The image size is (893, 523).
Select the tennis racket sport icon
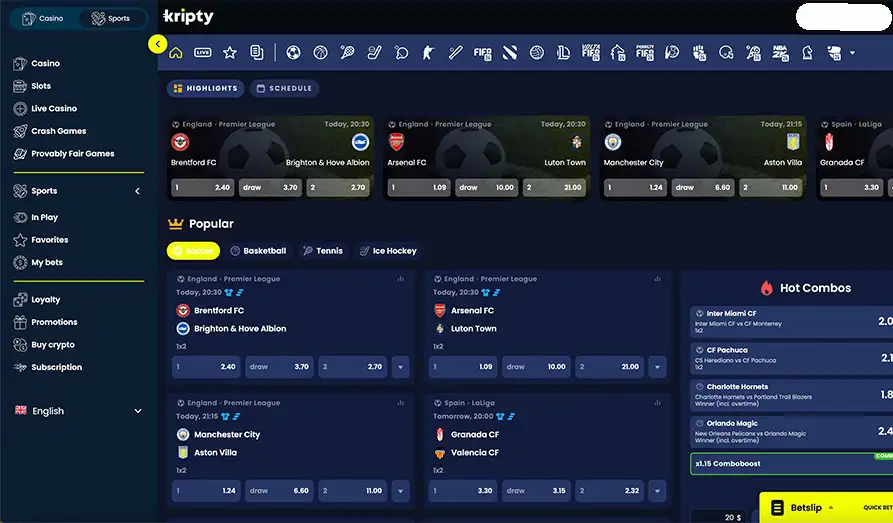(x=347, y=53)
